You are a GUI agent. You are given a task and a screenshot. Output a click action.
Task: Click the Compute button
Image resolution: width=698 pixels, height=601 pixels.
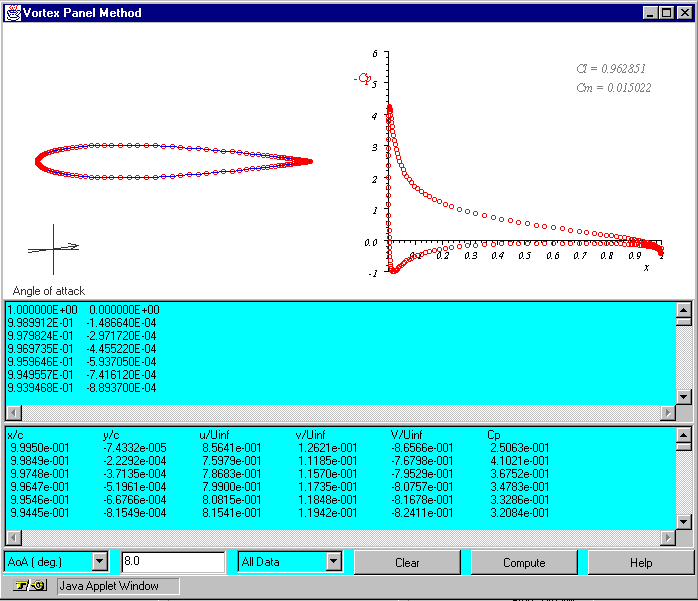point(524,563)
